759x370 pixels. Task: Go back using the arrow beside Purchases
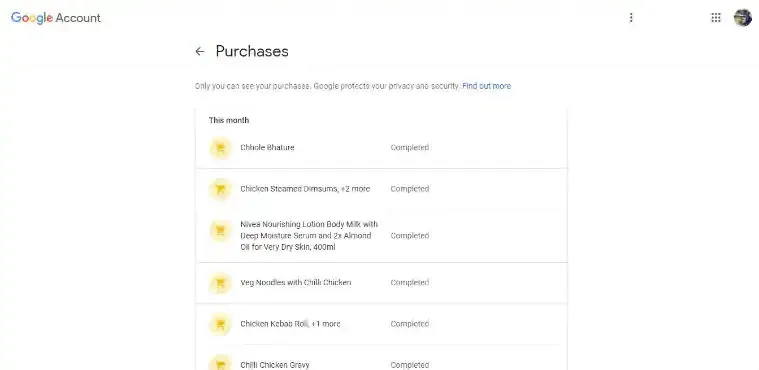[x=199, y=51]
